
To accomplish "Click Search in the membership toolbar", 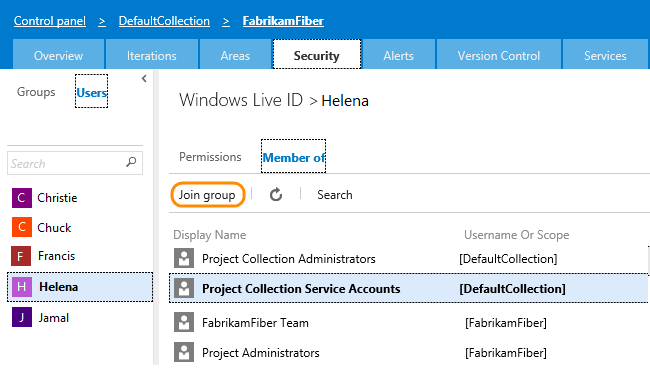I will [x=335, y=194].
